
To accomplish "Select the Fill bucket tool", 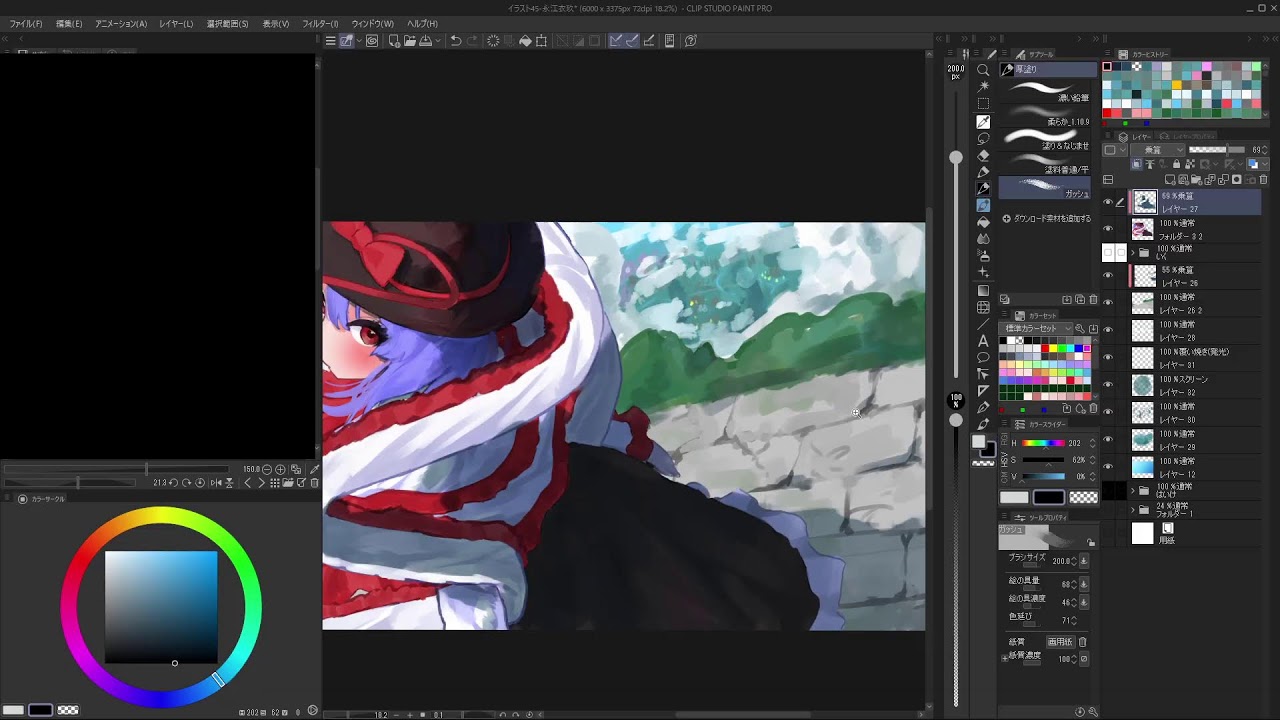I will (983, 222).
